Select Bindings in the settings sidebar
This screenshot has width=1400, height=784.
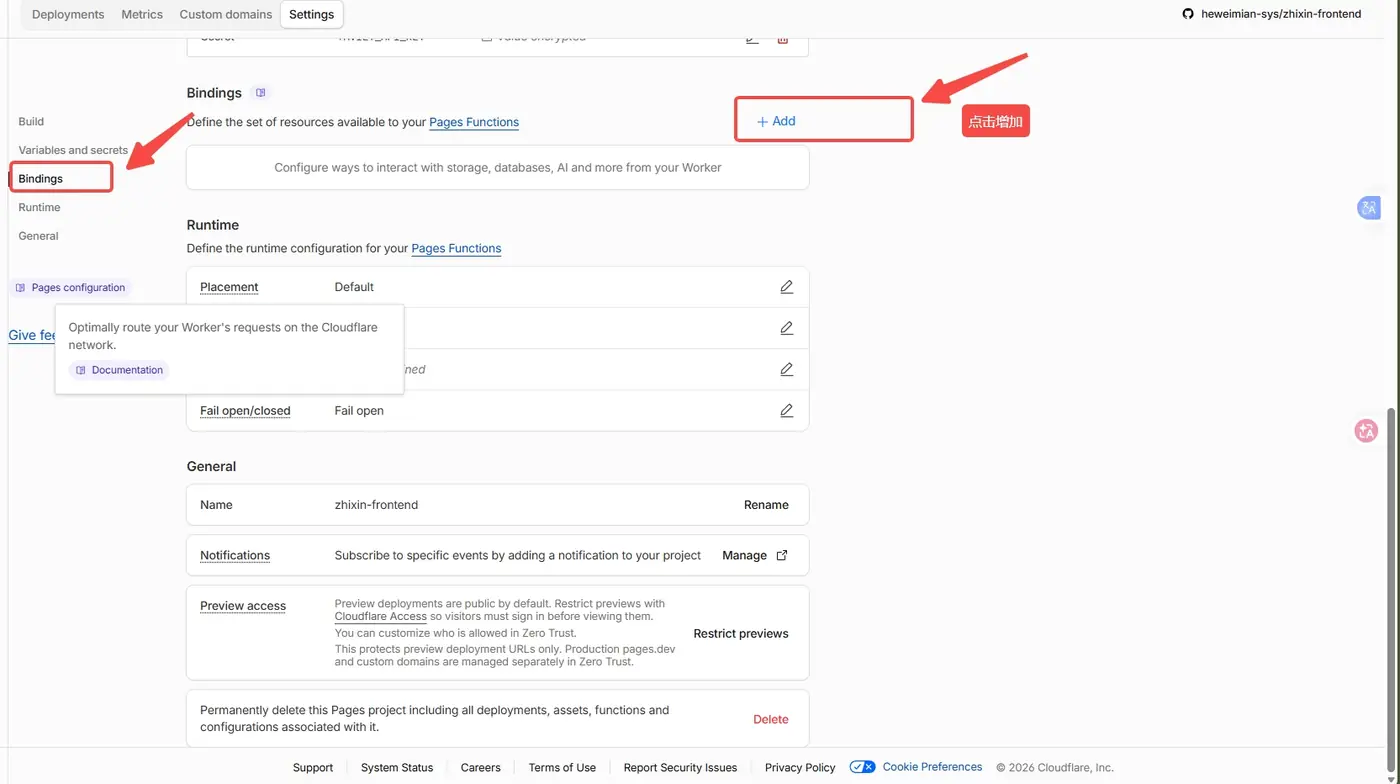(40, 179)
